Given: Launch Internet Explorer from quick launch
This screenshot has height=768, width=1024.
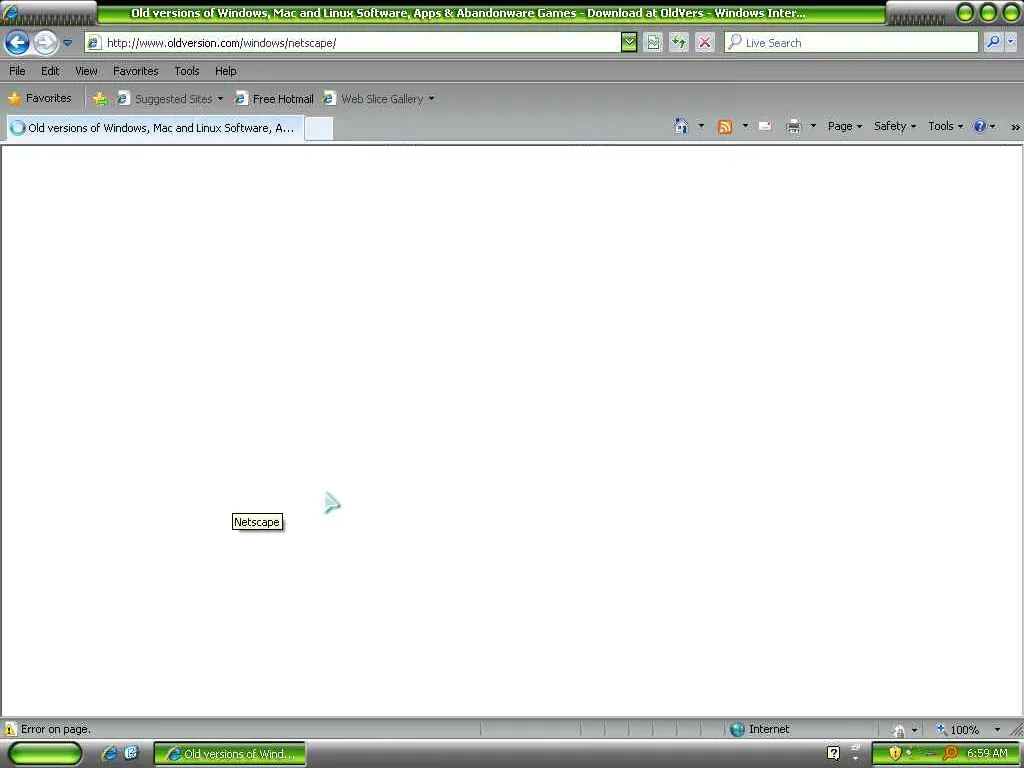Looking at the screenshot, I should click(110, 753).
